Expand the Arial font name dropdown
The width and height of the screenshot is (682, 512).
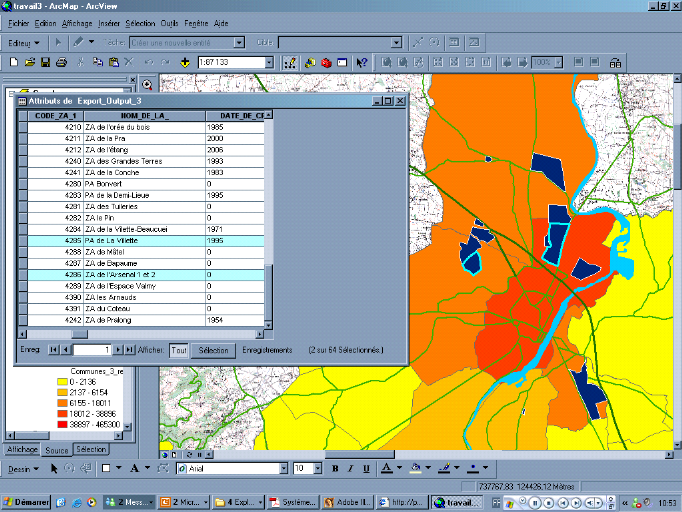[284, 468]
